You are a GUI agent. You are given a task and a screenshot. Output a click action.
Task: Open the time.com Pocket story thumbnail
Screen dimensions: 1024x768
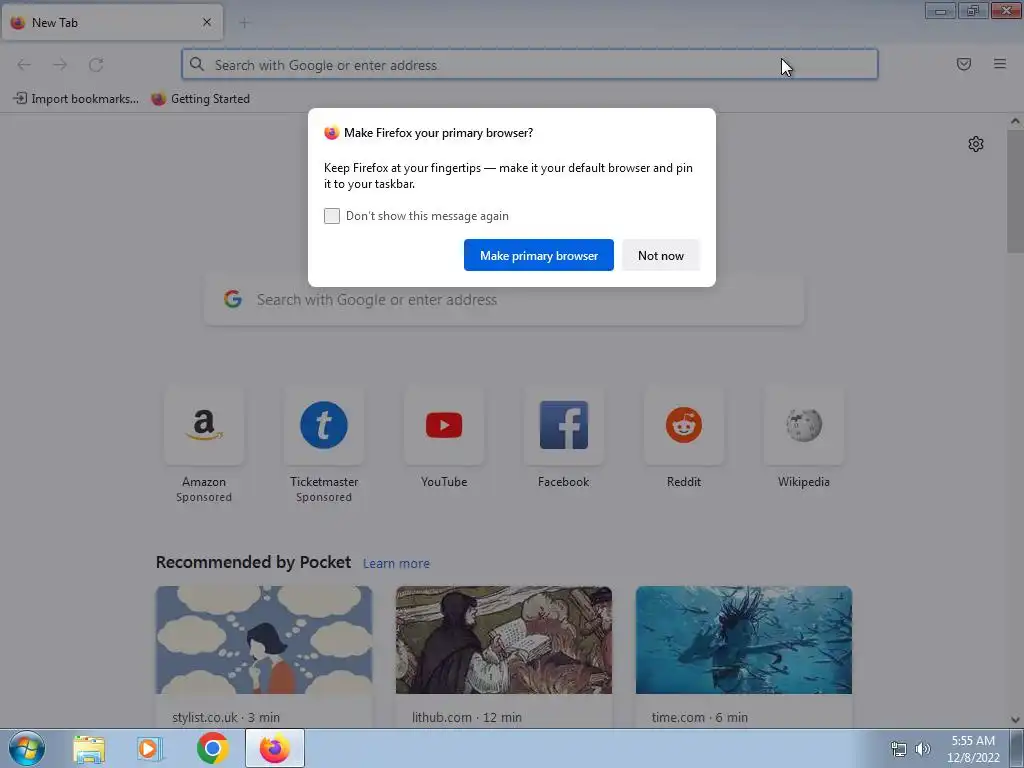click(744, 640)
